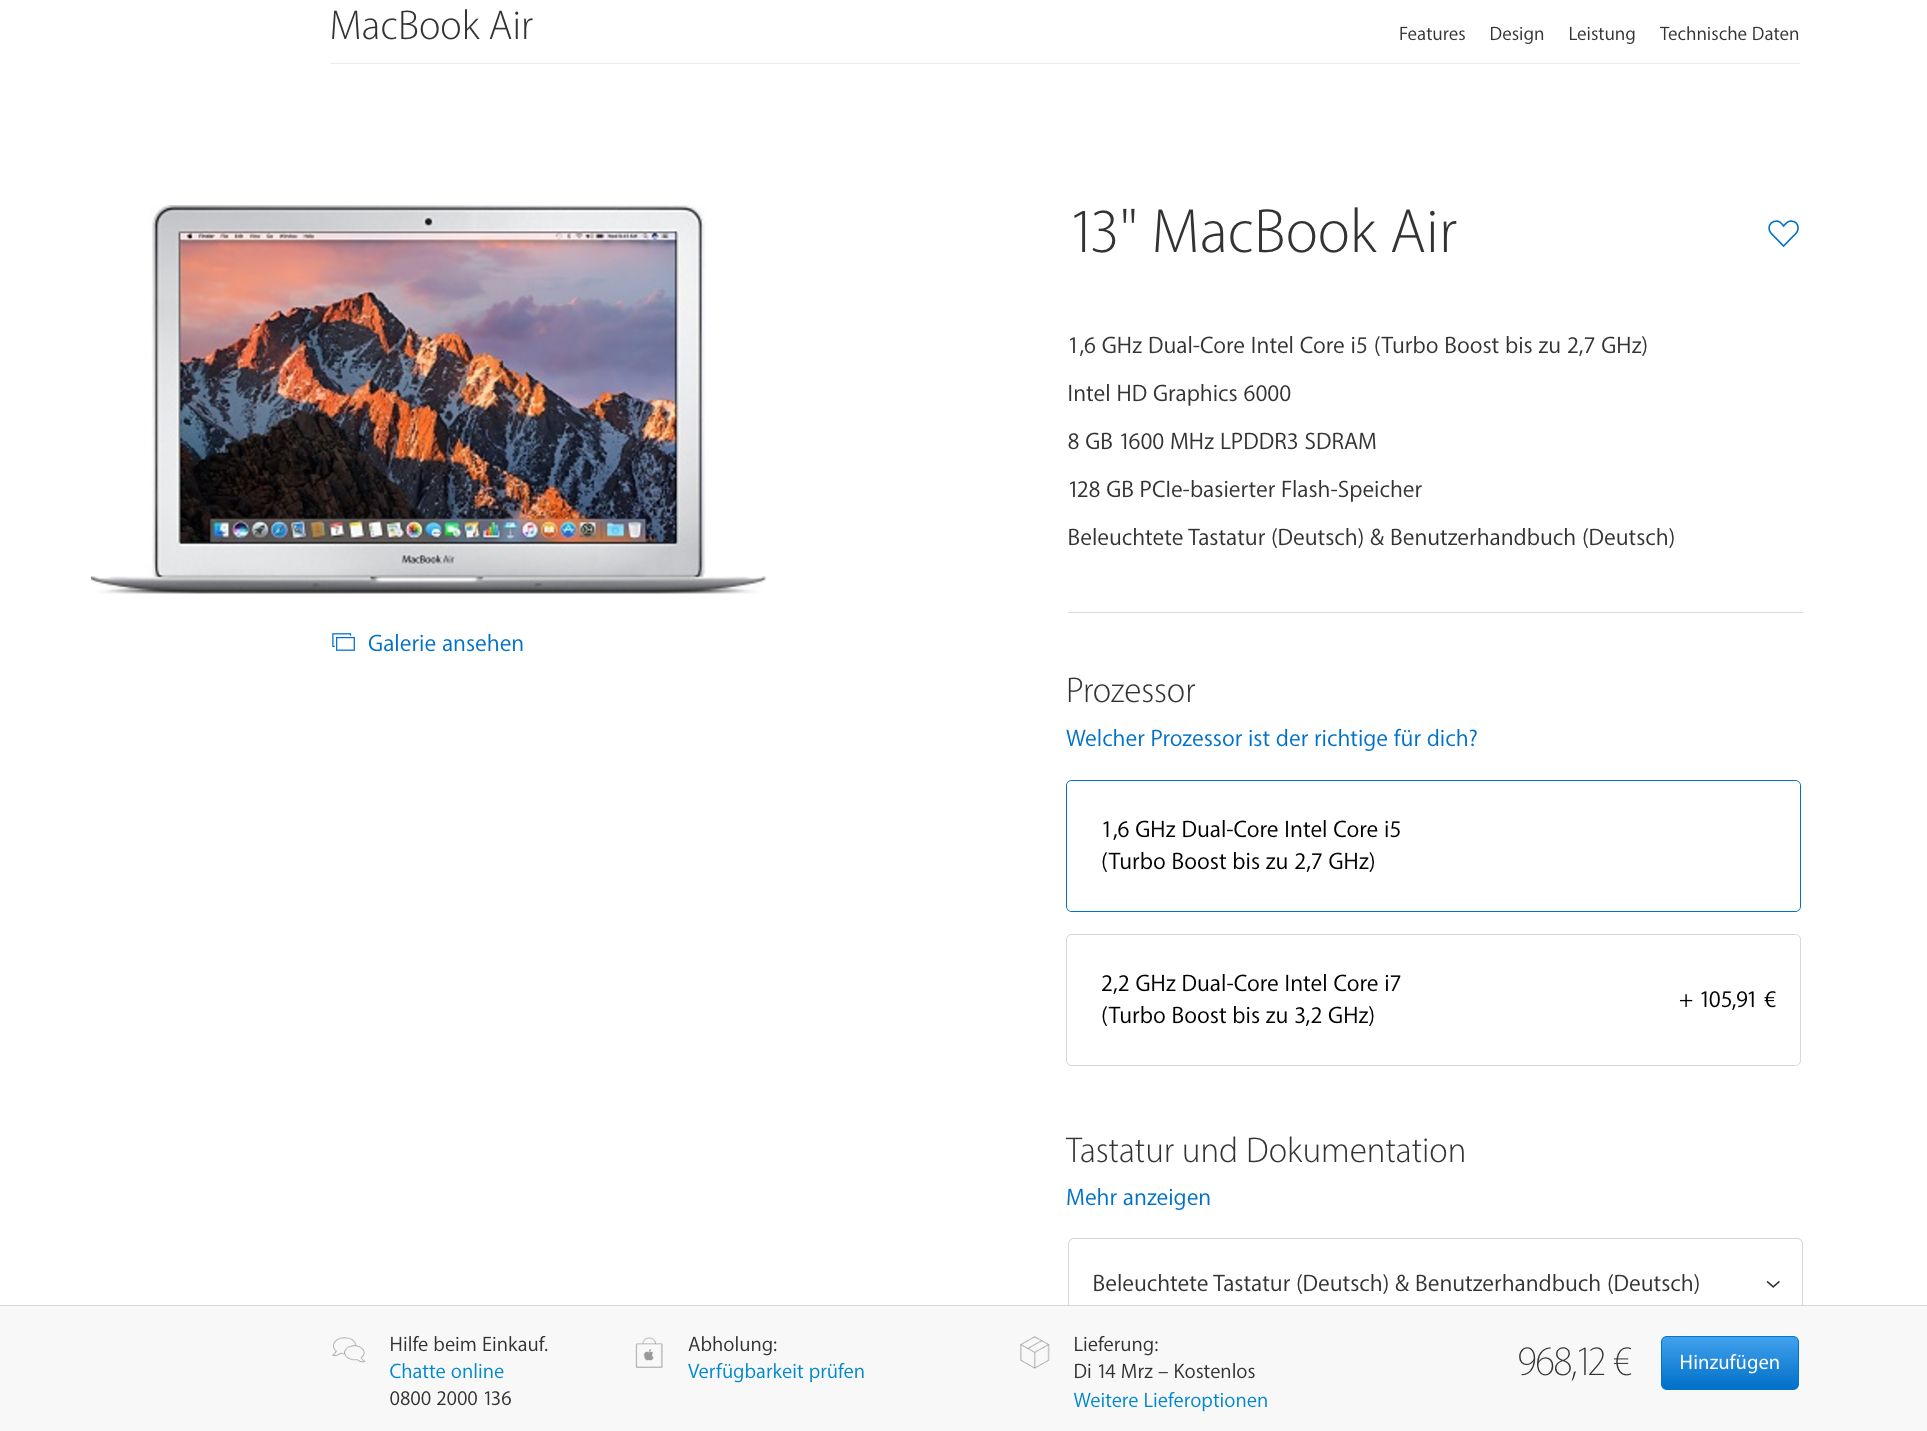1927x1431 pixels.
Task: Click the MacBook Air page title
Action: tap(431, 26)
